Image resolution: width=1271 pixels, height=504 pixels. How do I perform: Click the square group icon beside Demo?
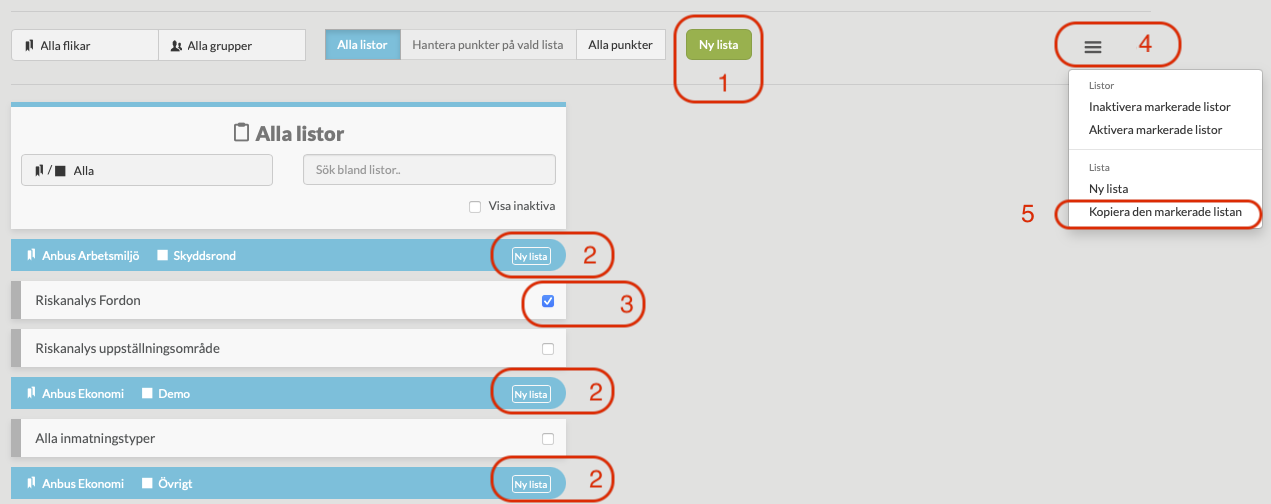click(x=147, y=393)
